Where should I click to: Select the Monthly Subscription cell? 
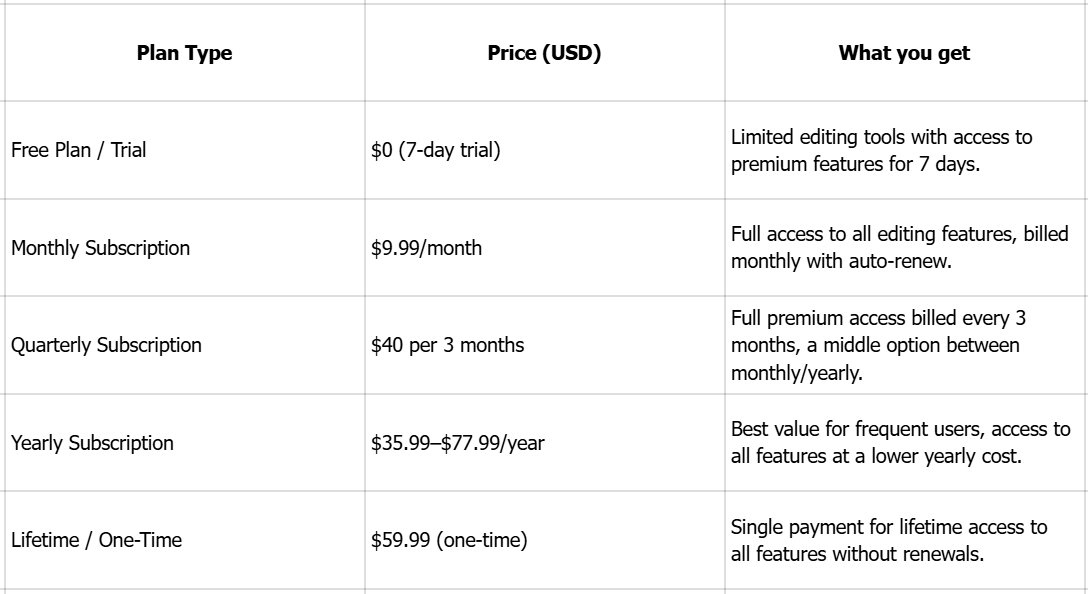(100, 248)
